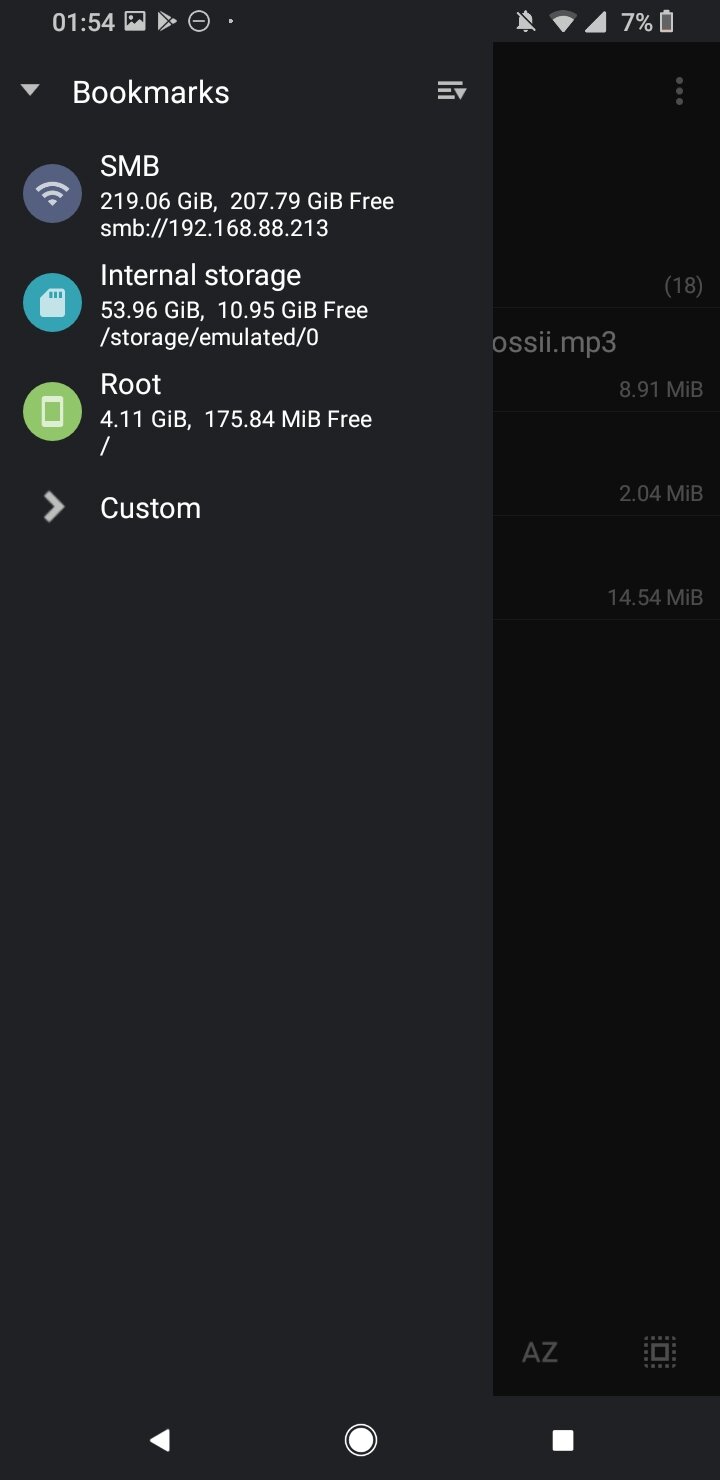Expand the Custom section chevron

pyautogui.click(x=54, y=507)
